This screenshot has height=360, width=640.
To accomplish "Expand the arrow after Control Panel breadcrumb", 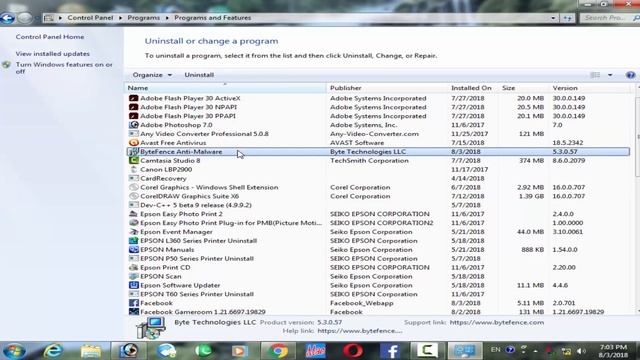I will coord(120,18).
